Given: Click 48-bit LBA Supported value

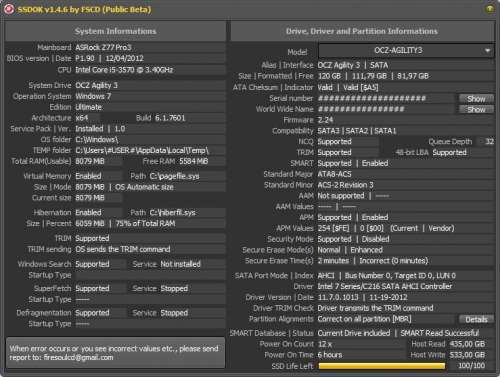Looking at the screenshot, I should point(449,153).
